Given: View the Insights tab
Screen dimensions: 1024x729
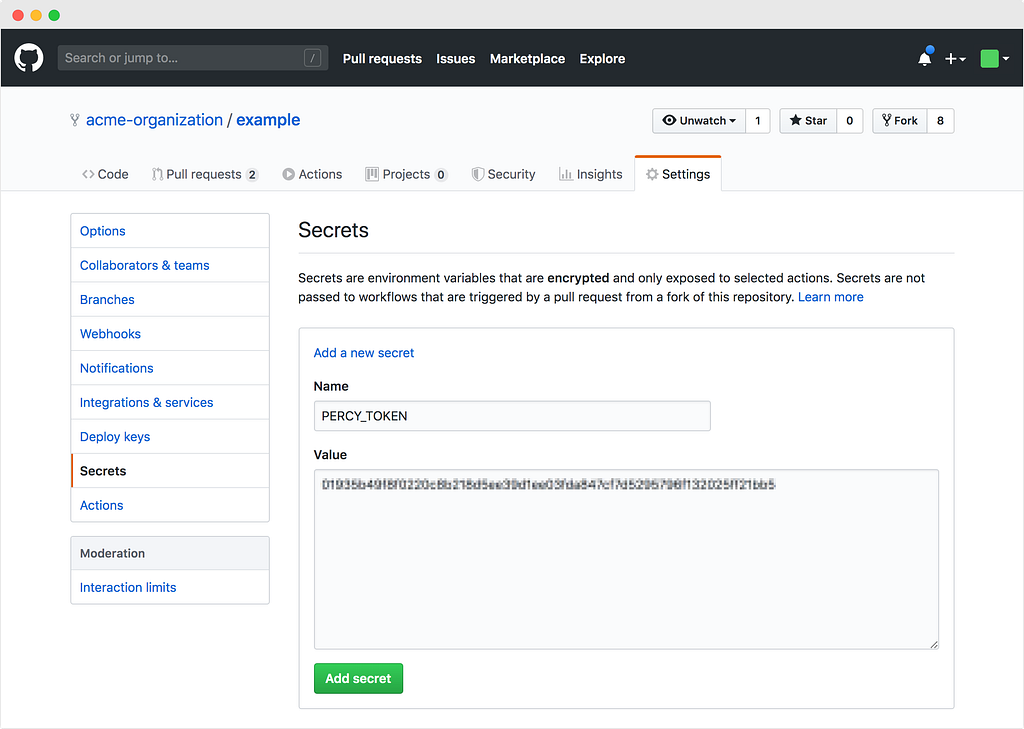Looking at the screenshot, I should click(590, 174).
